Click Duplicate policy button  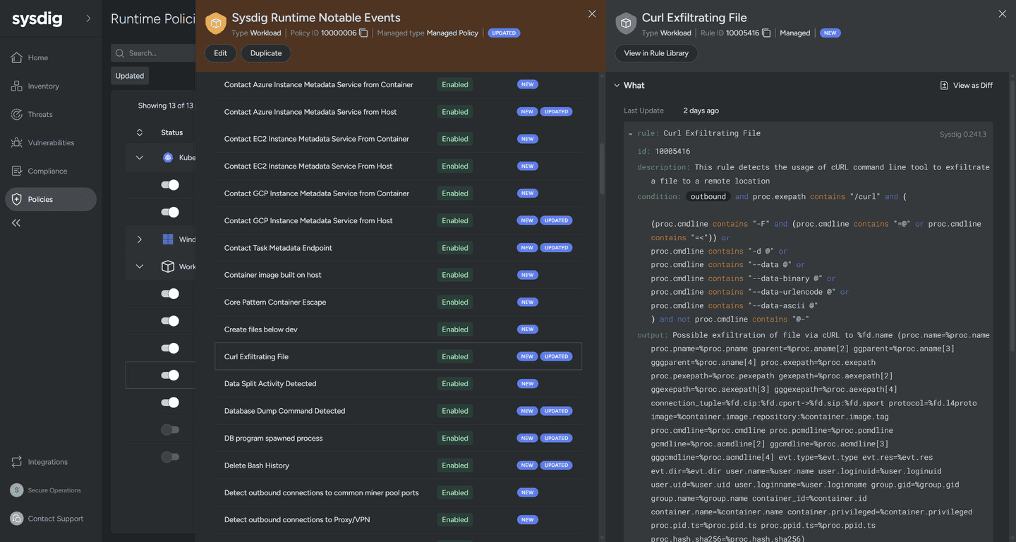tap(266, 53)
